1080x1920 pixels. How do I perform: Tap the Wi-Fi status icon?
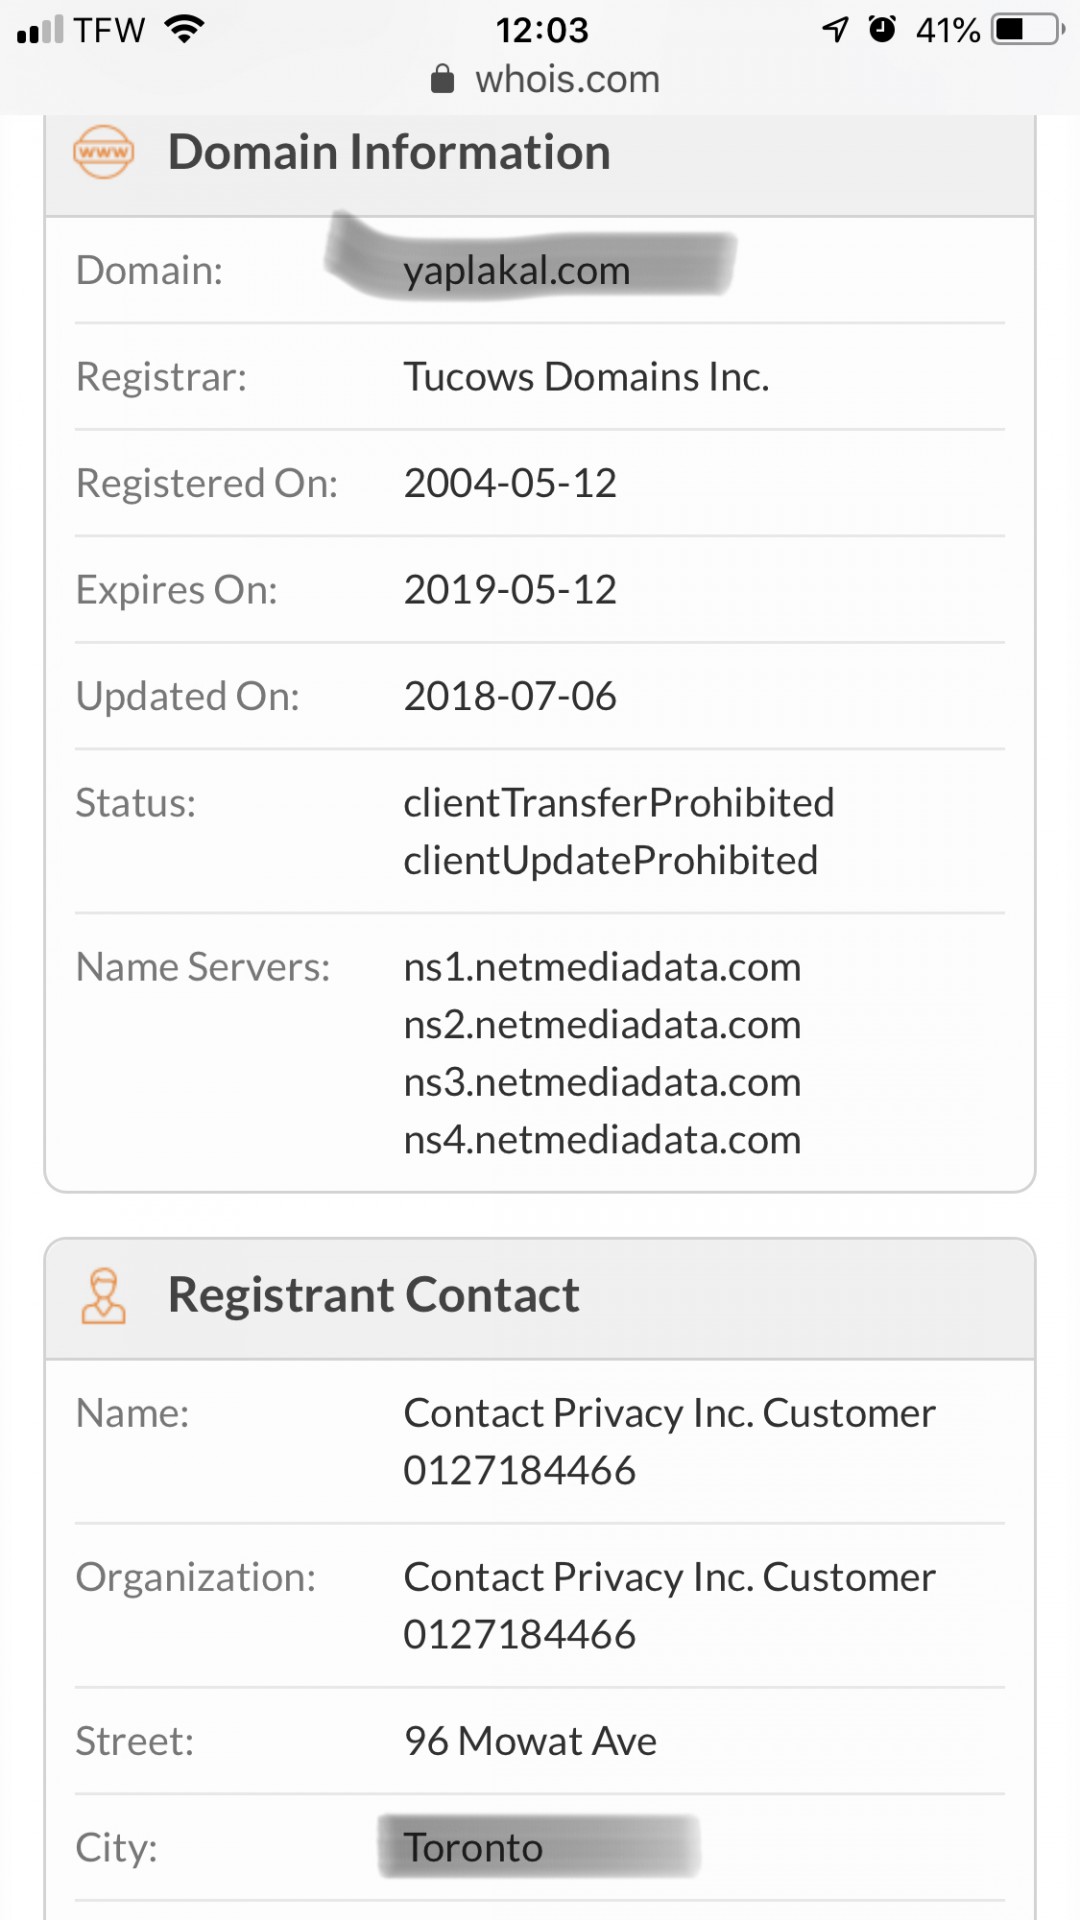(184, 29)
